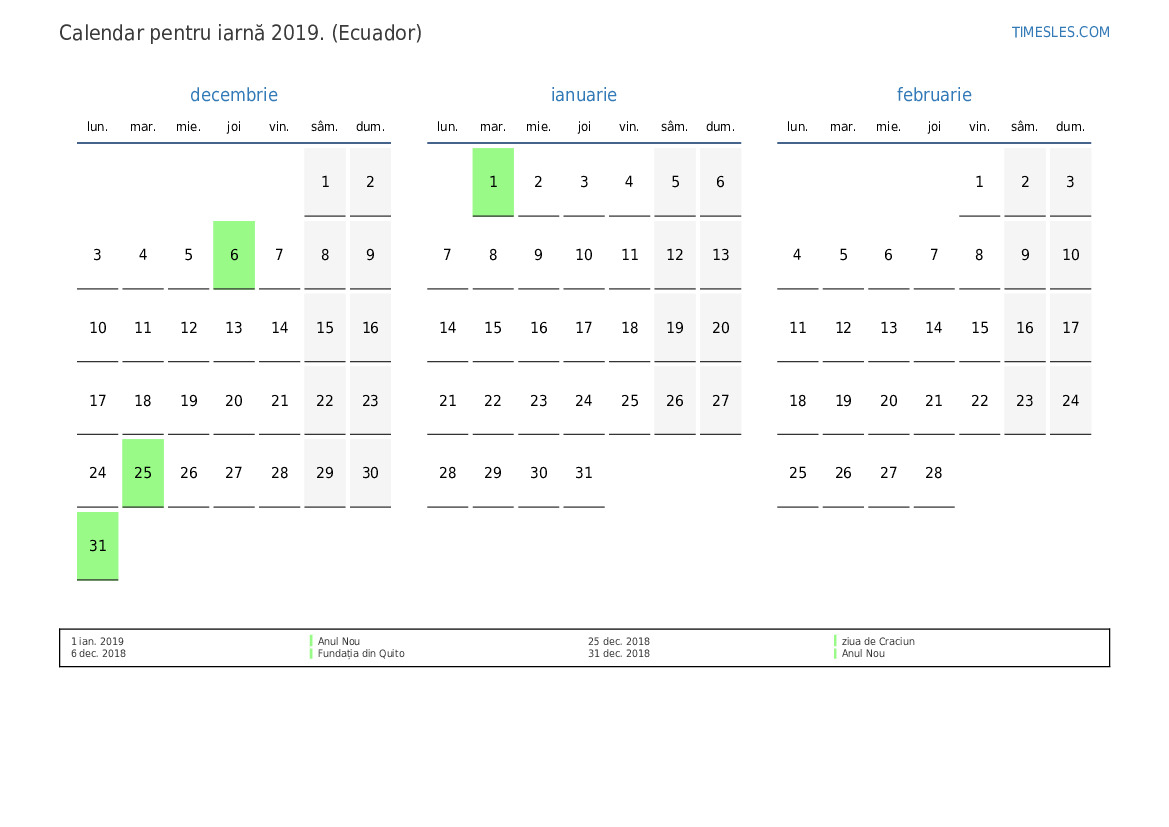
Task: Click the februarie month heading
Action: pos(934,95)
